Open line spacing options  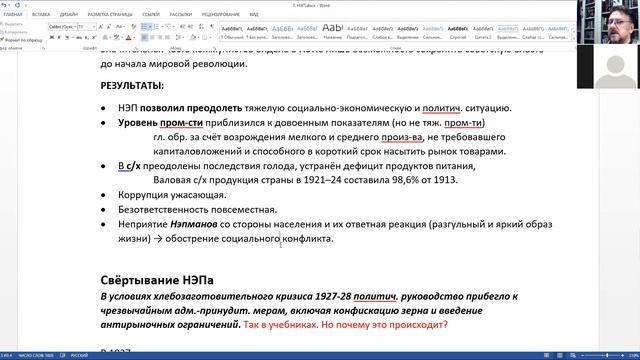pyautogui.click(x=179, y=37)
